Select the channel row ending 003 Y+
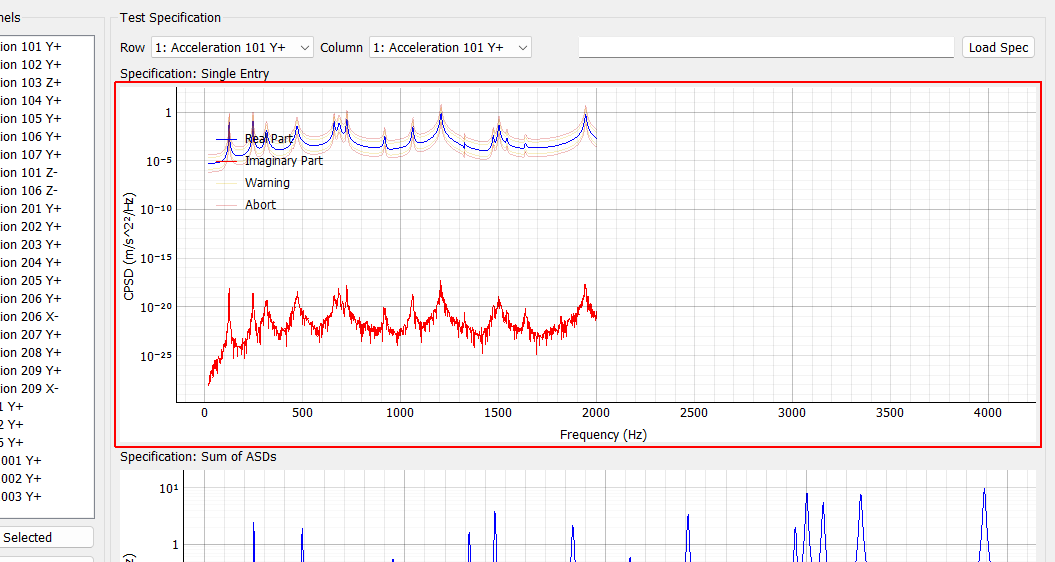Image resolution: width=1055 pixels, height=562 pixels. [x=46, y=497]
